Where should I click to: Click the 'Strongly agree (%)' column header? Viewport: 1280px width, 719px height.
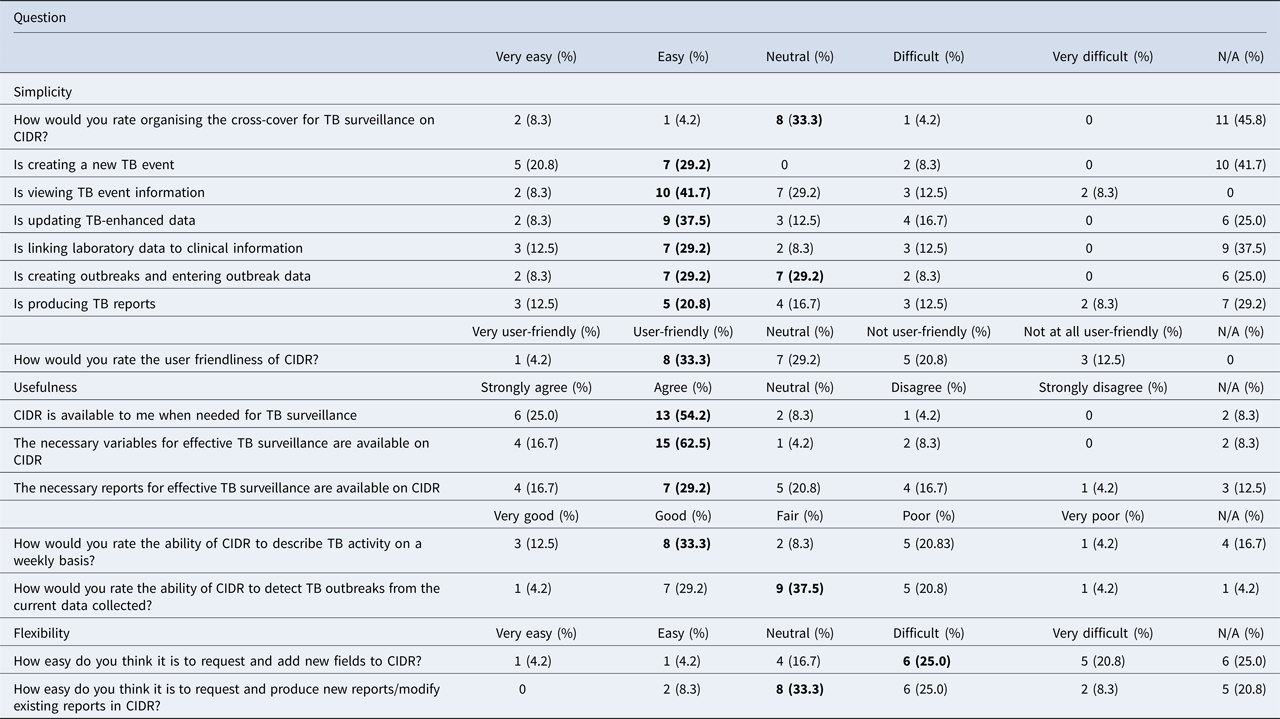pyautogui.click(x=536, y=387)
